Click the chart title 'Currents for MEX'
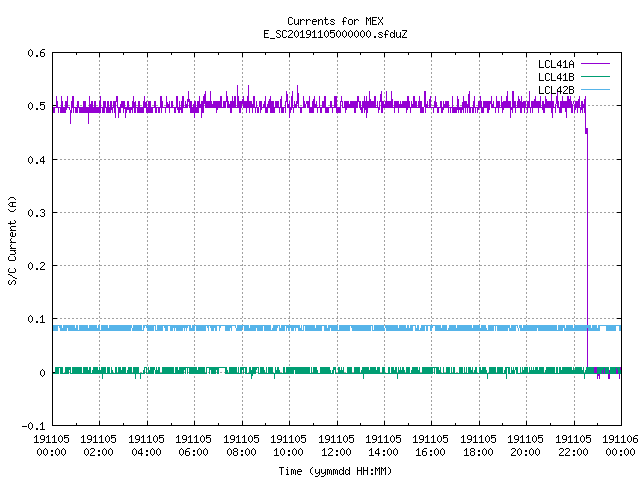 point(335,21)
